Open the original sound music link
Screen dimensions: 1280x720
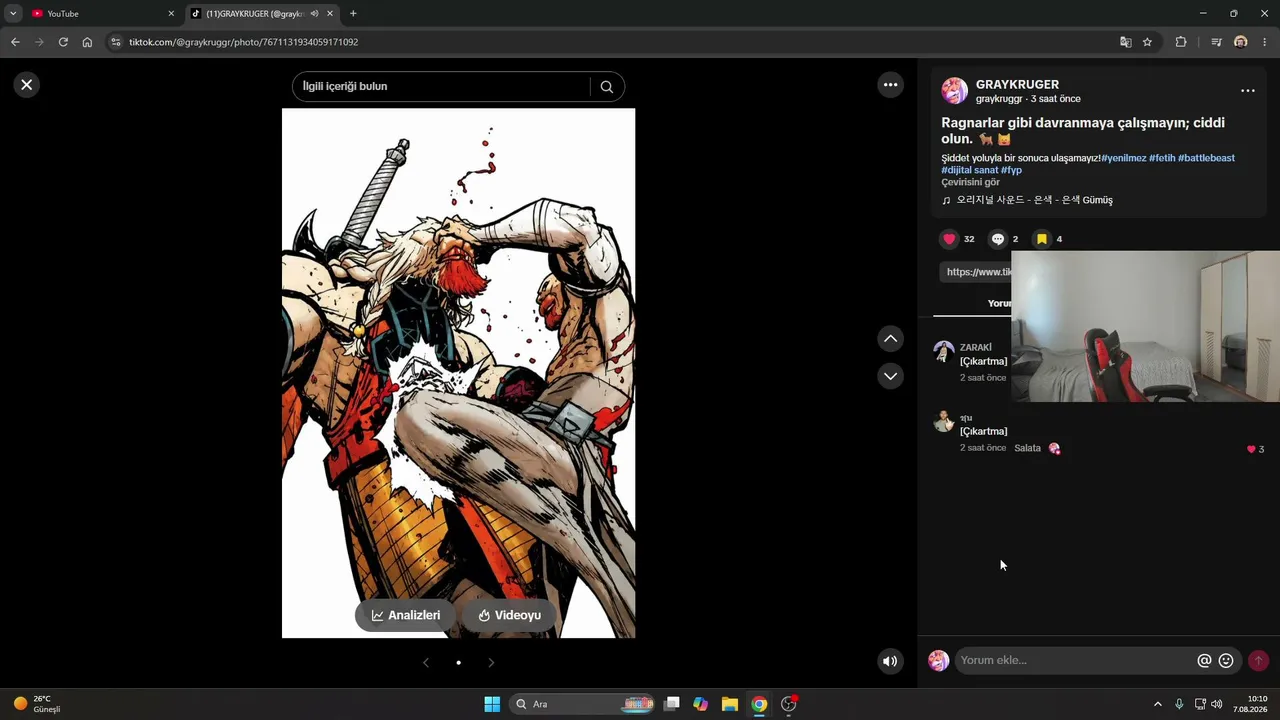pos(1034,200)
